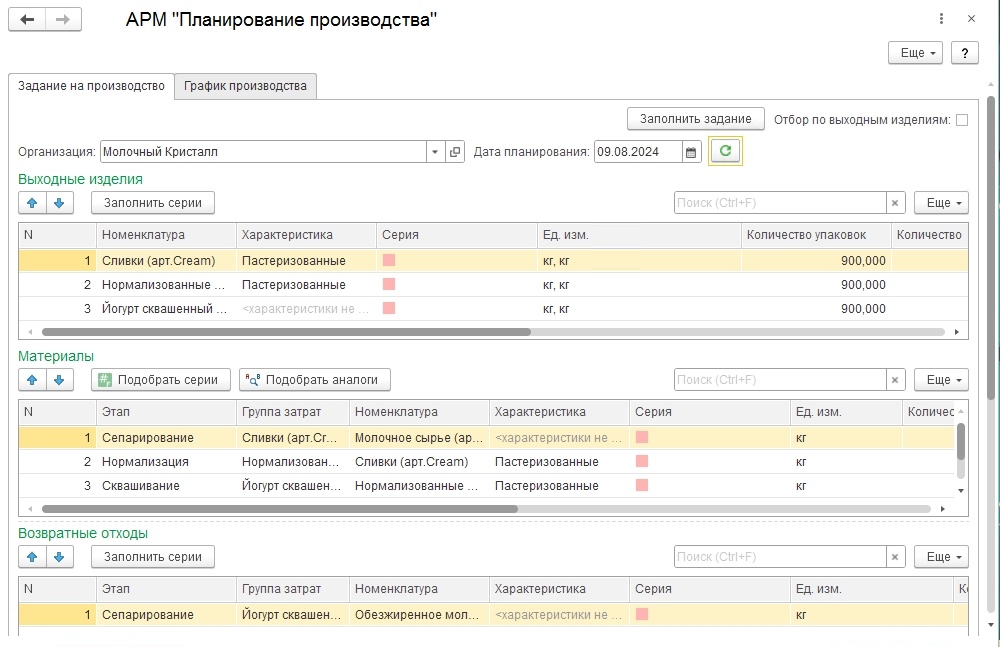Refresh data with the green reload icon

click(725, 151)
